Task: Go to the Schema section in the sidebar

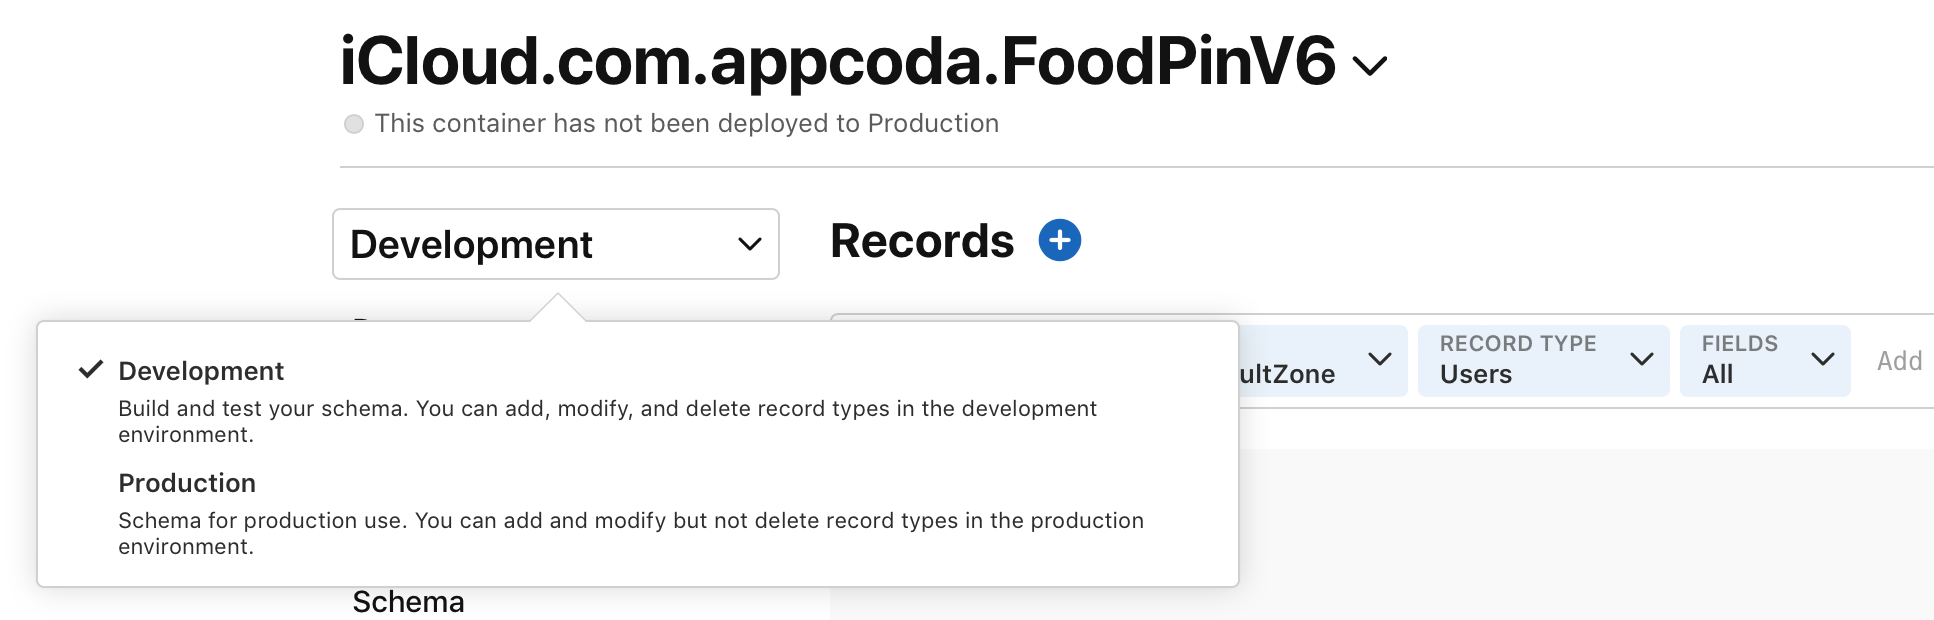Action: (x=408, y=602)
